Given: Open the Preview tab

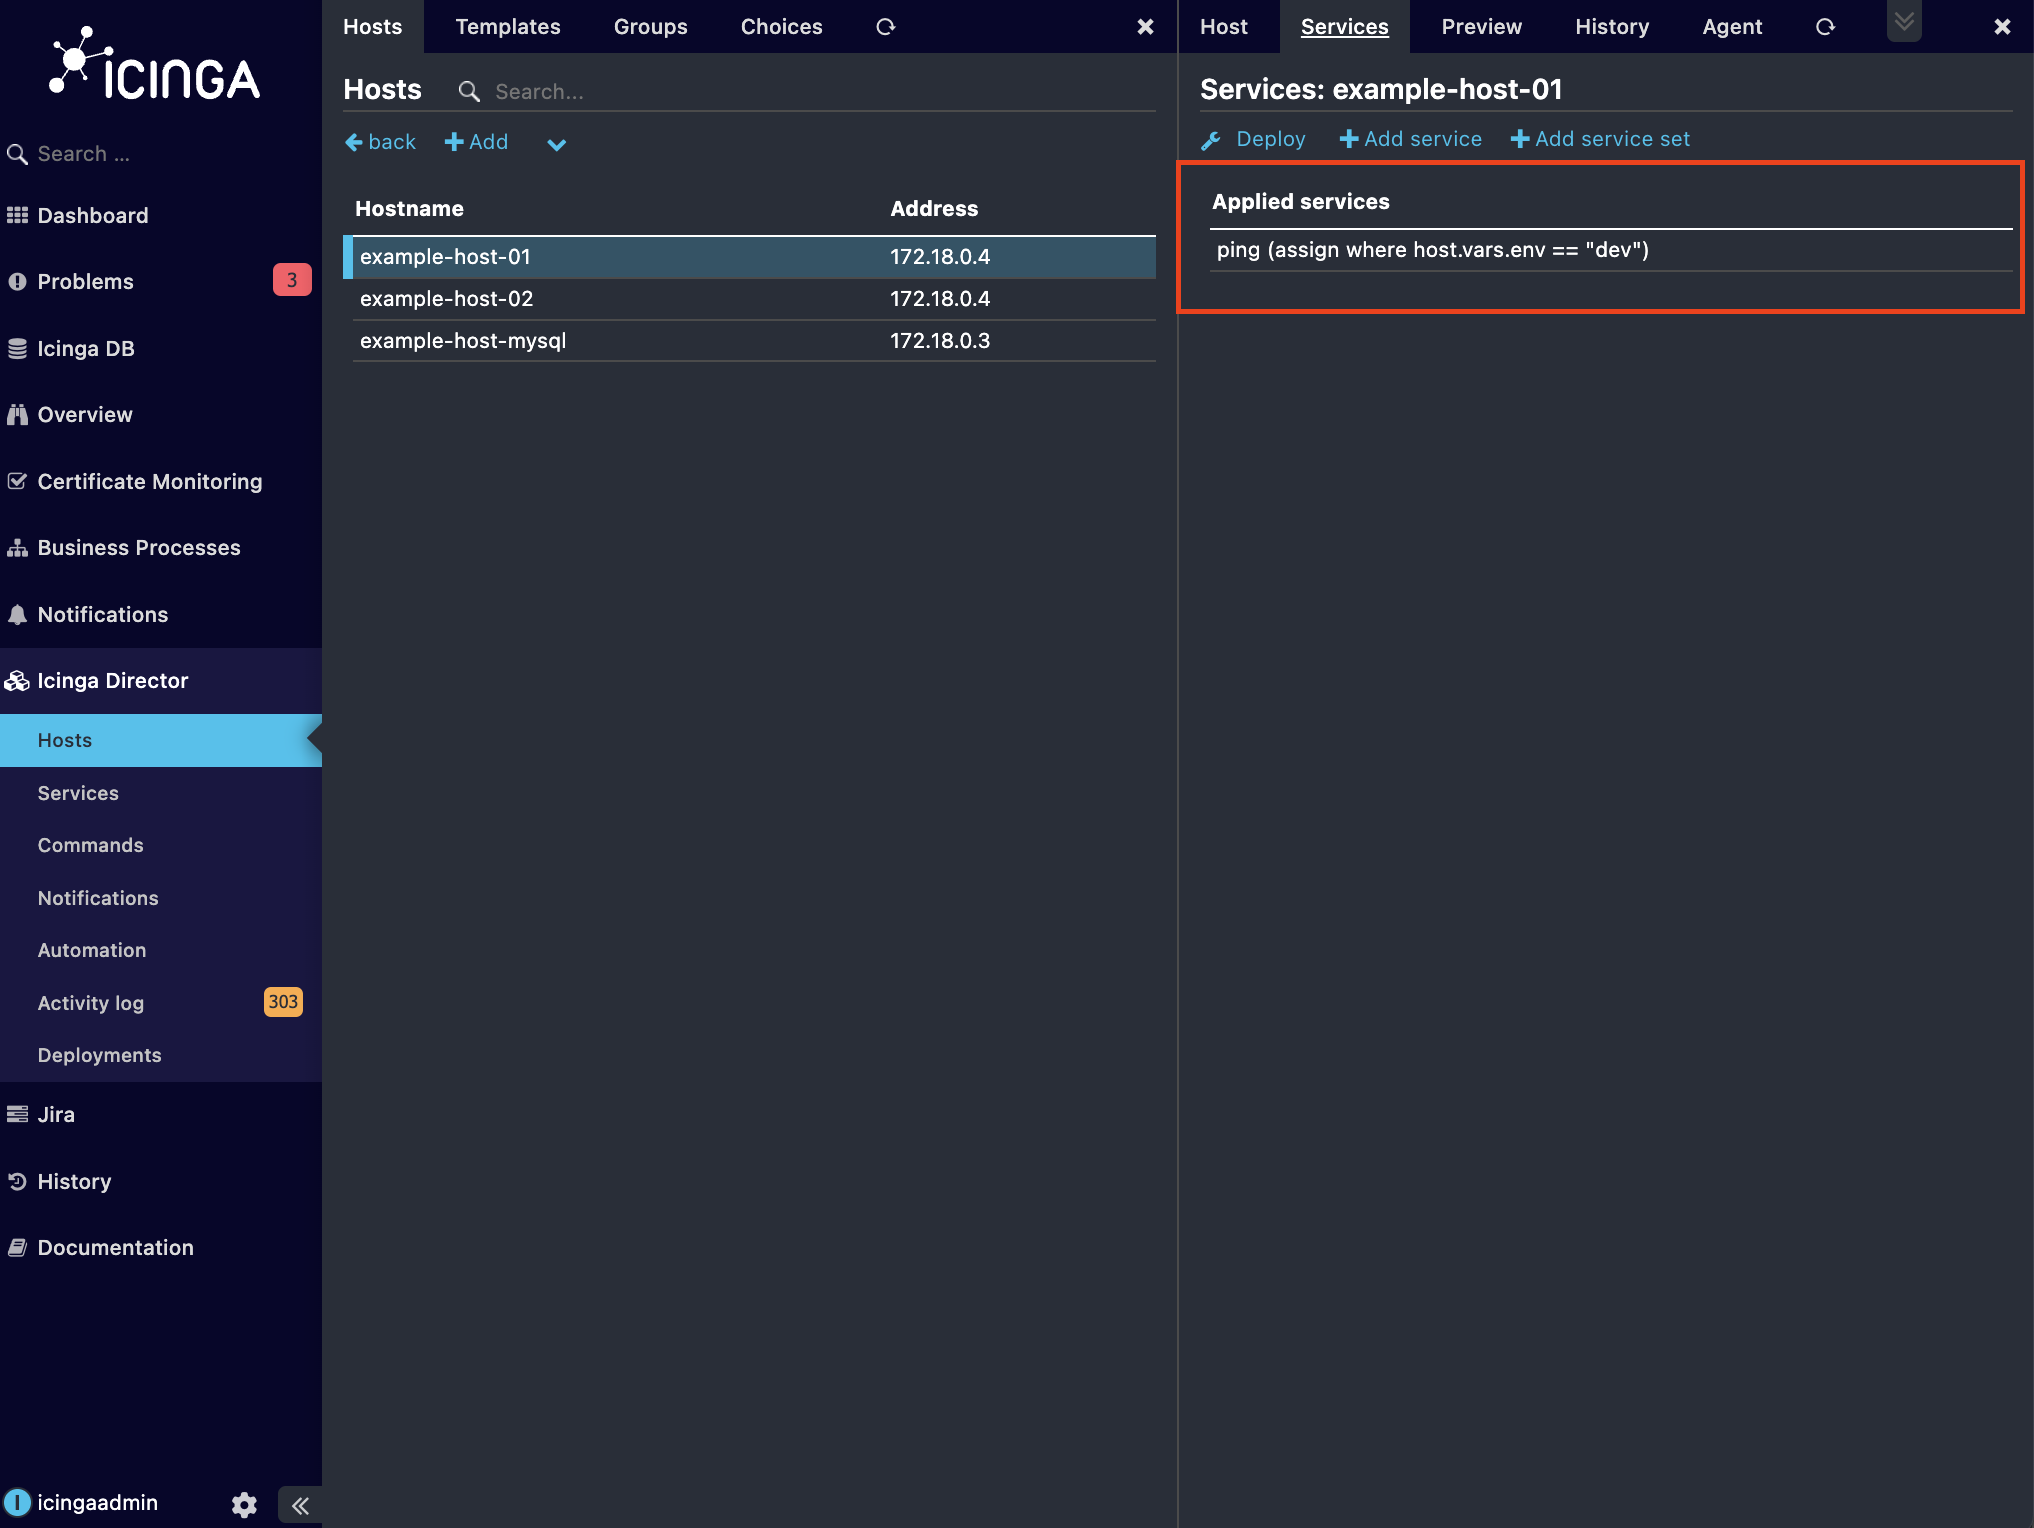Looking at the screenshot, I should (x=1482, y=27).
